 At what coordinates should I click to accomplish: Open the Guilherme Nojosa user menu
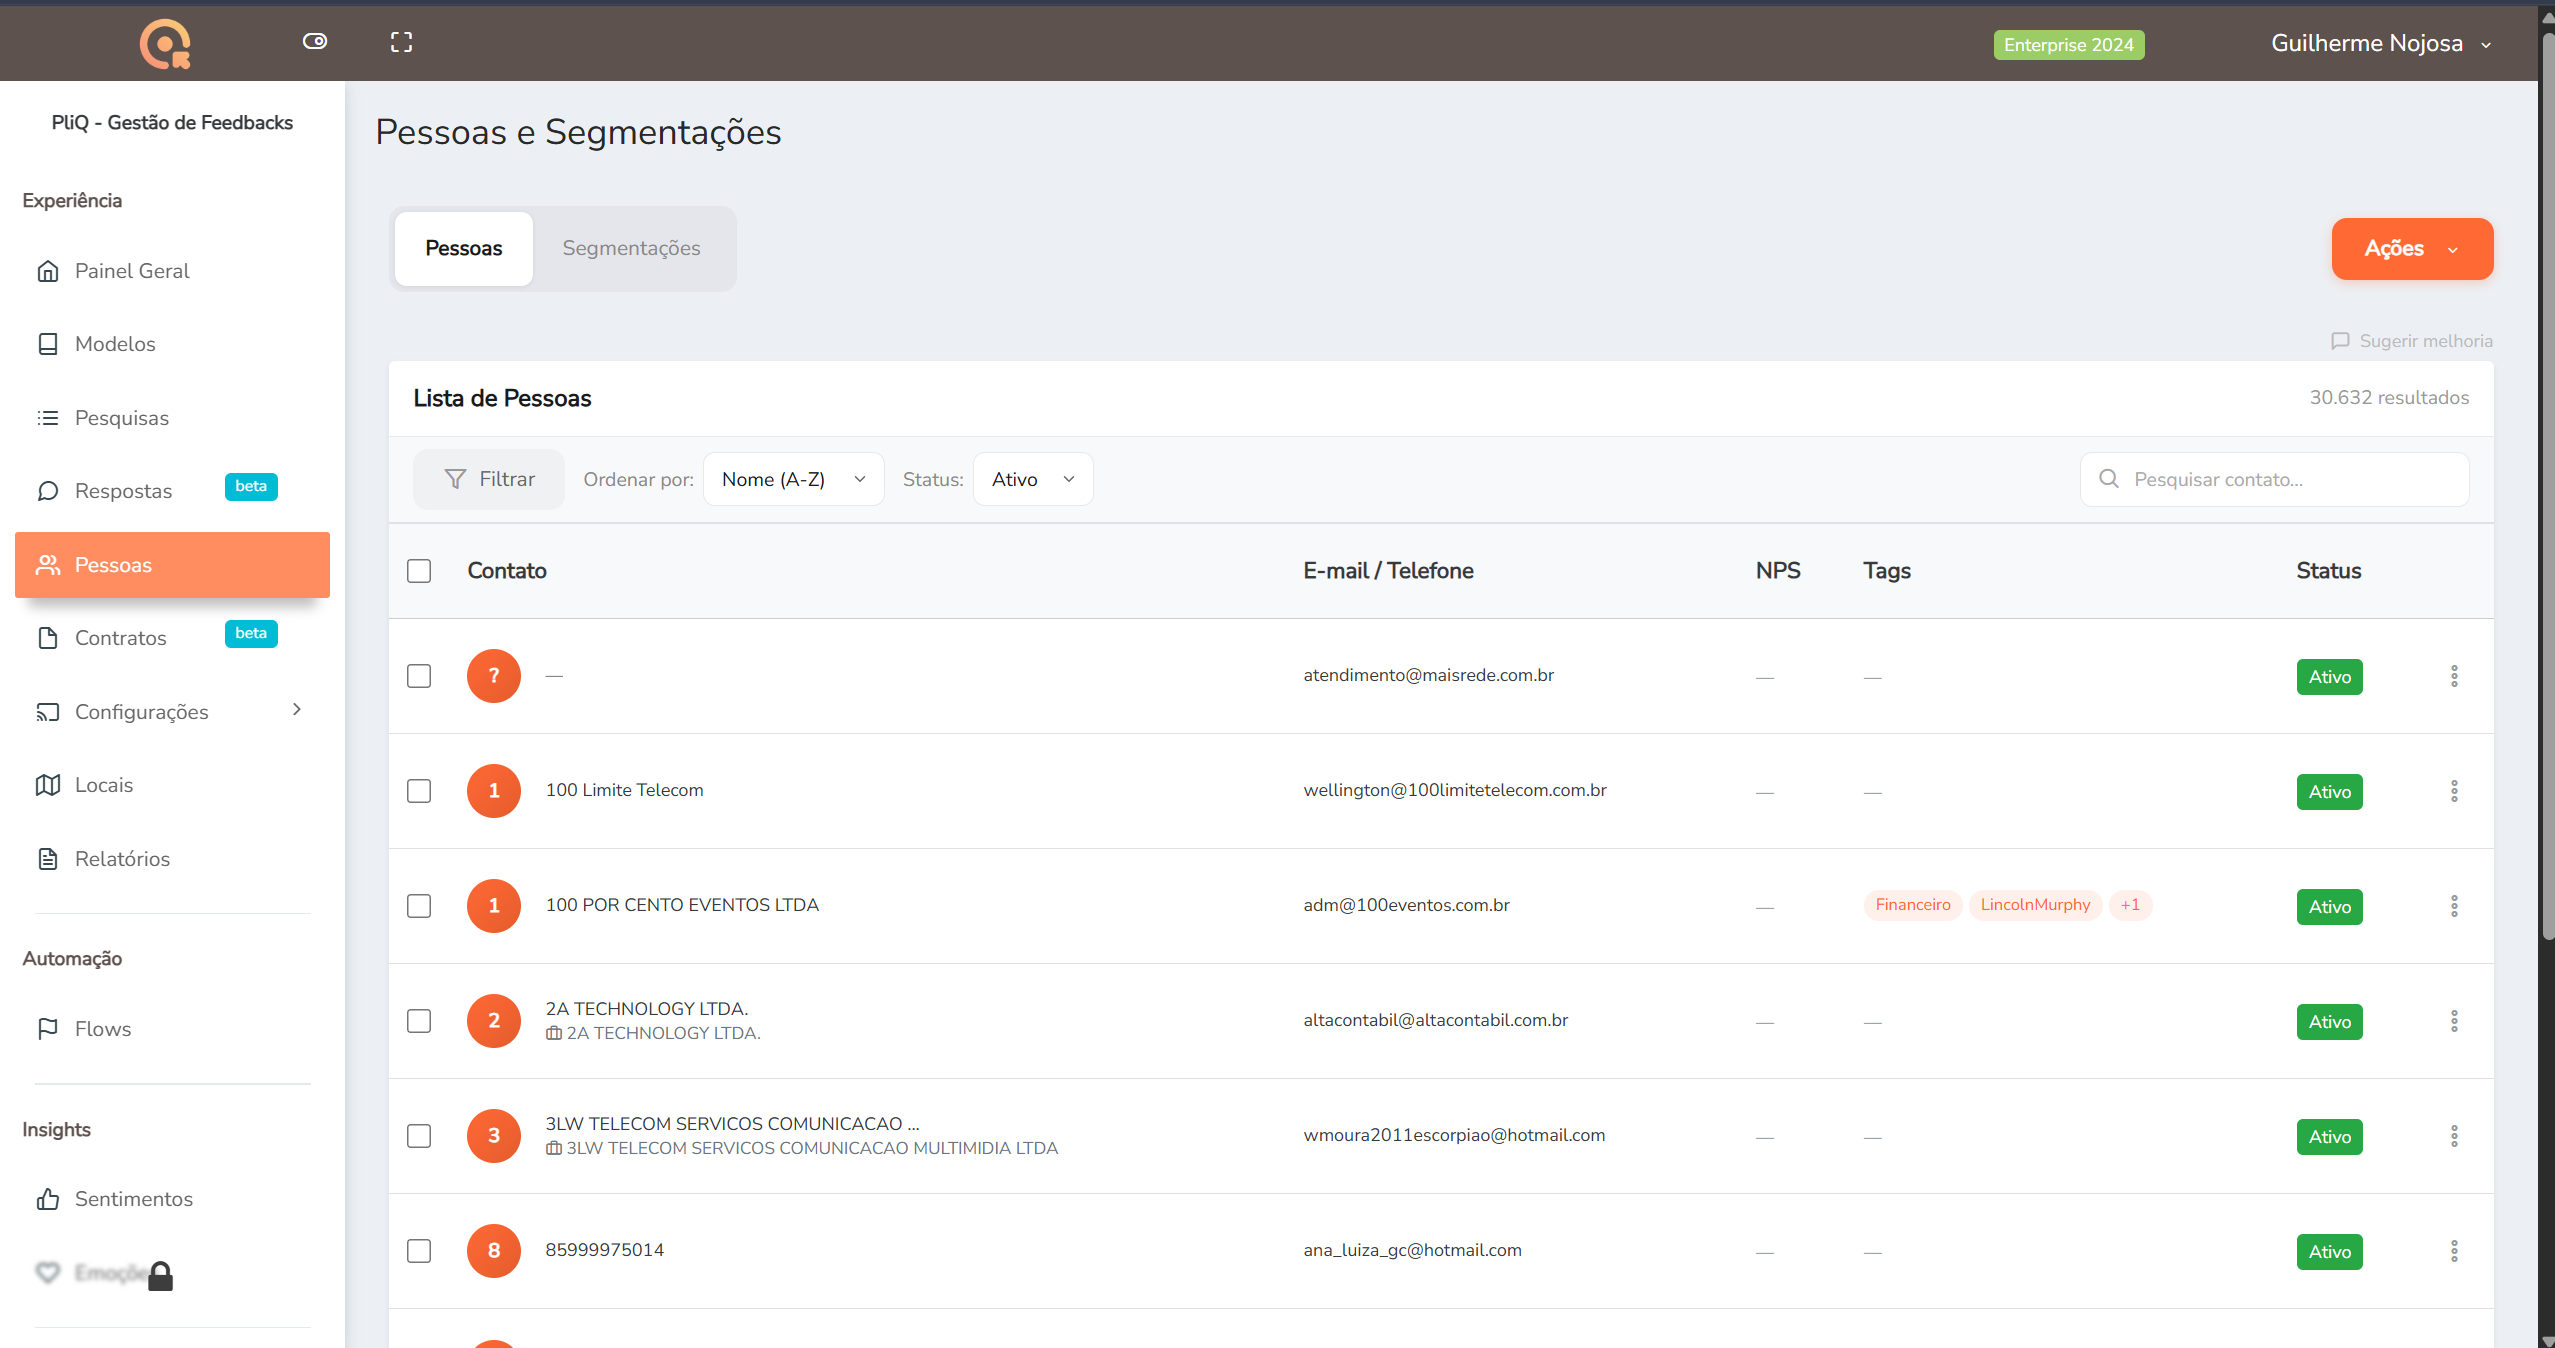tap(2381, 44)
